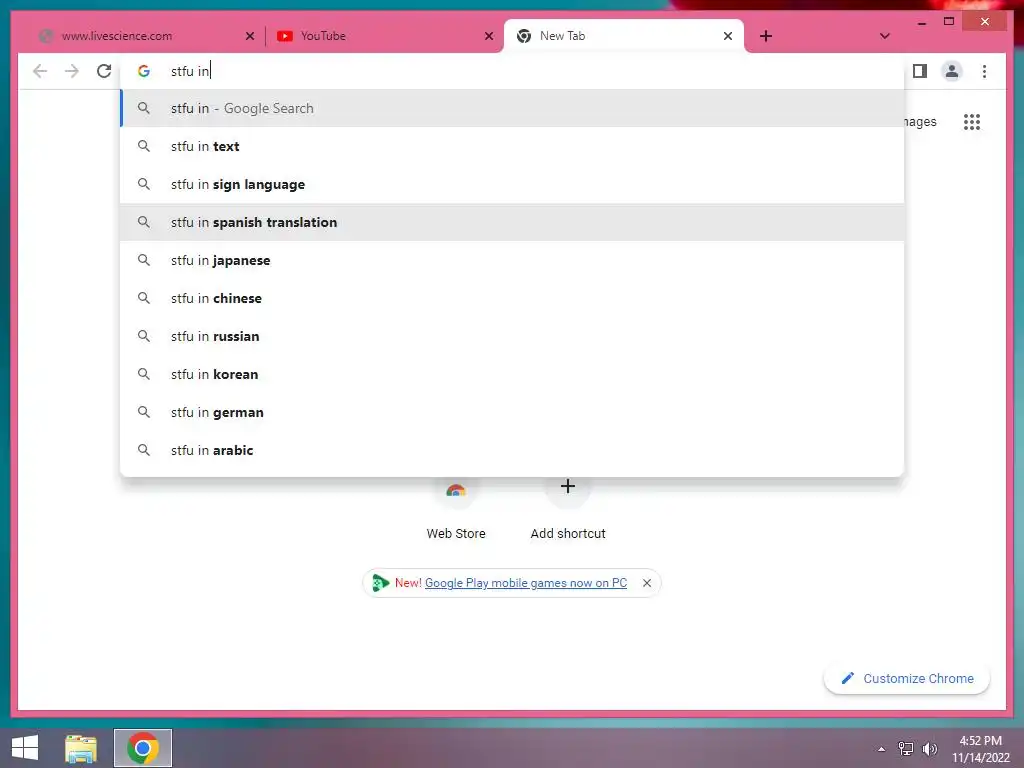This screenshot has width=1024, height=768.
Task: Choose 'stfu in text' suggestion
Action: coord(512,146)
